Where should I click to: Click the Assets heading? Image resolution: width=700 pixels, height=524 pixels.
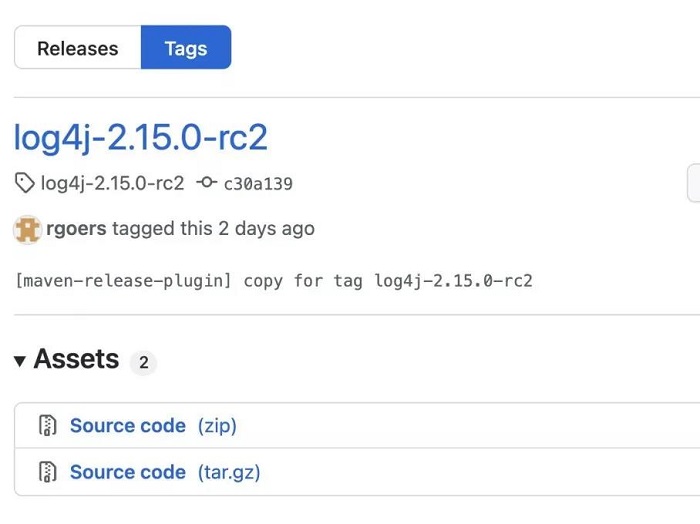[76, 359]
